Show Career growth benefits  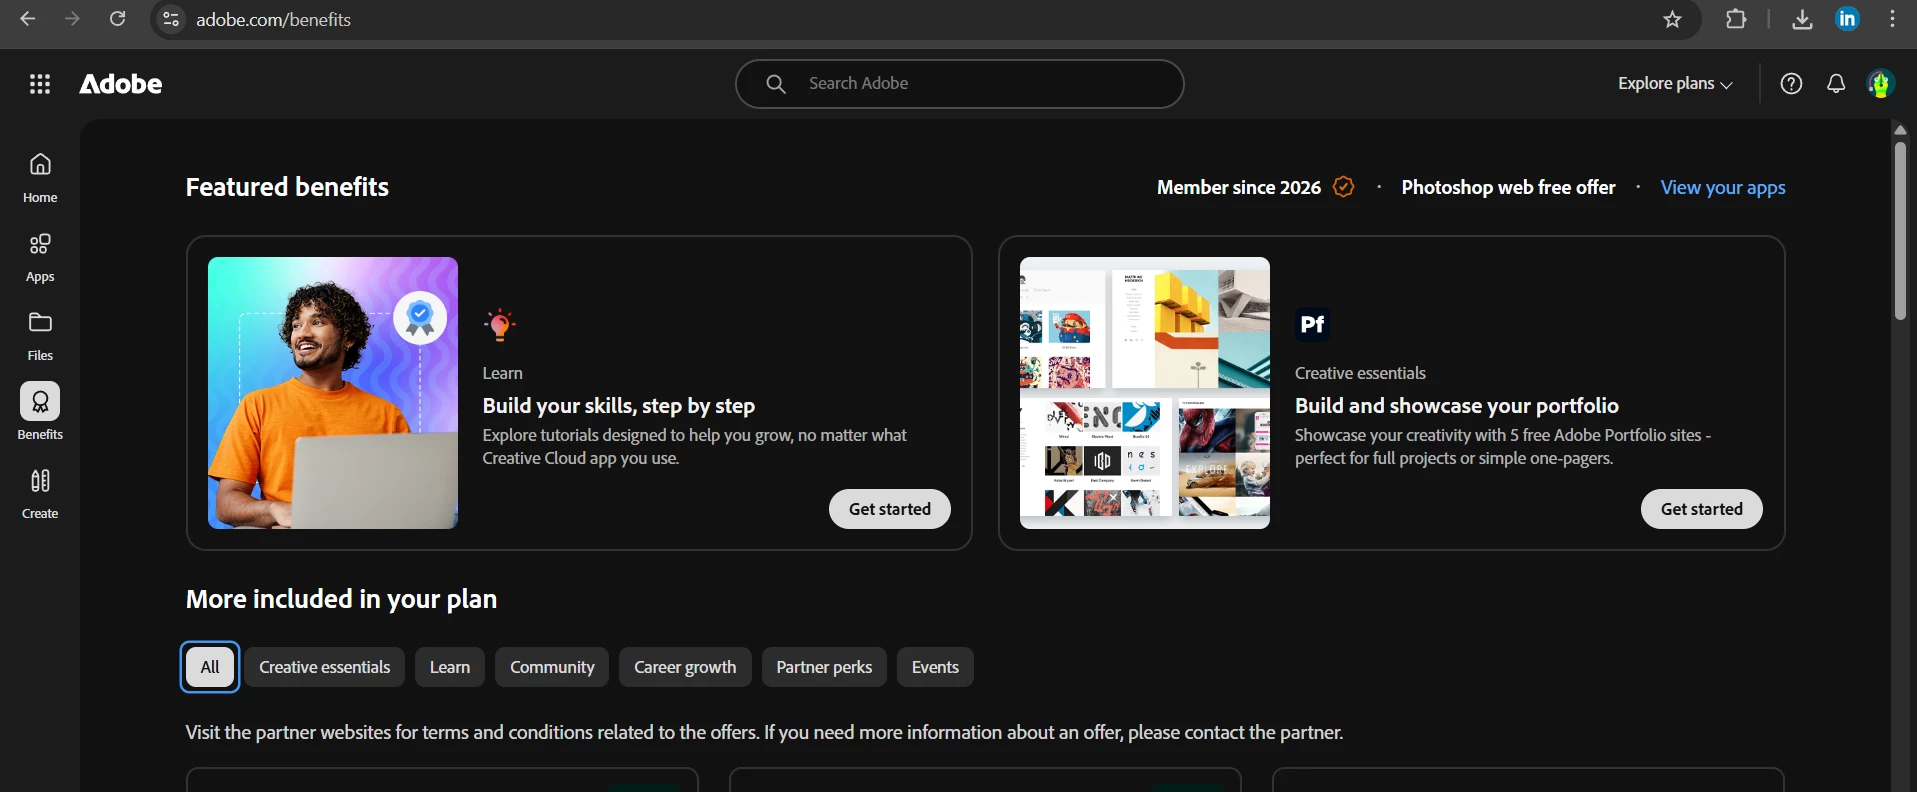(x=685, y=667)
